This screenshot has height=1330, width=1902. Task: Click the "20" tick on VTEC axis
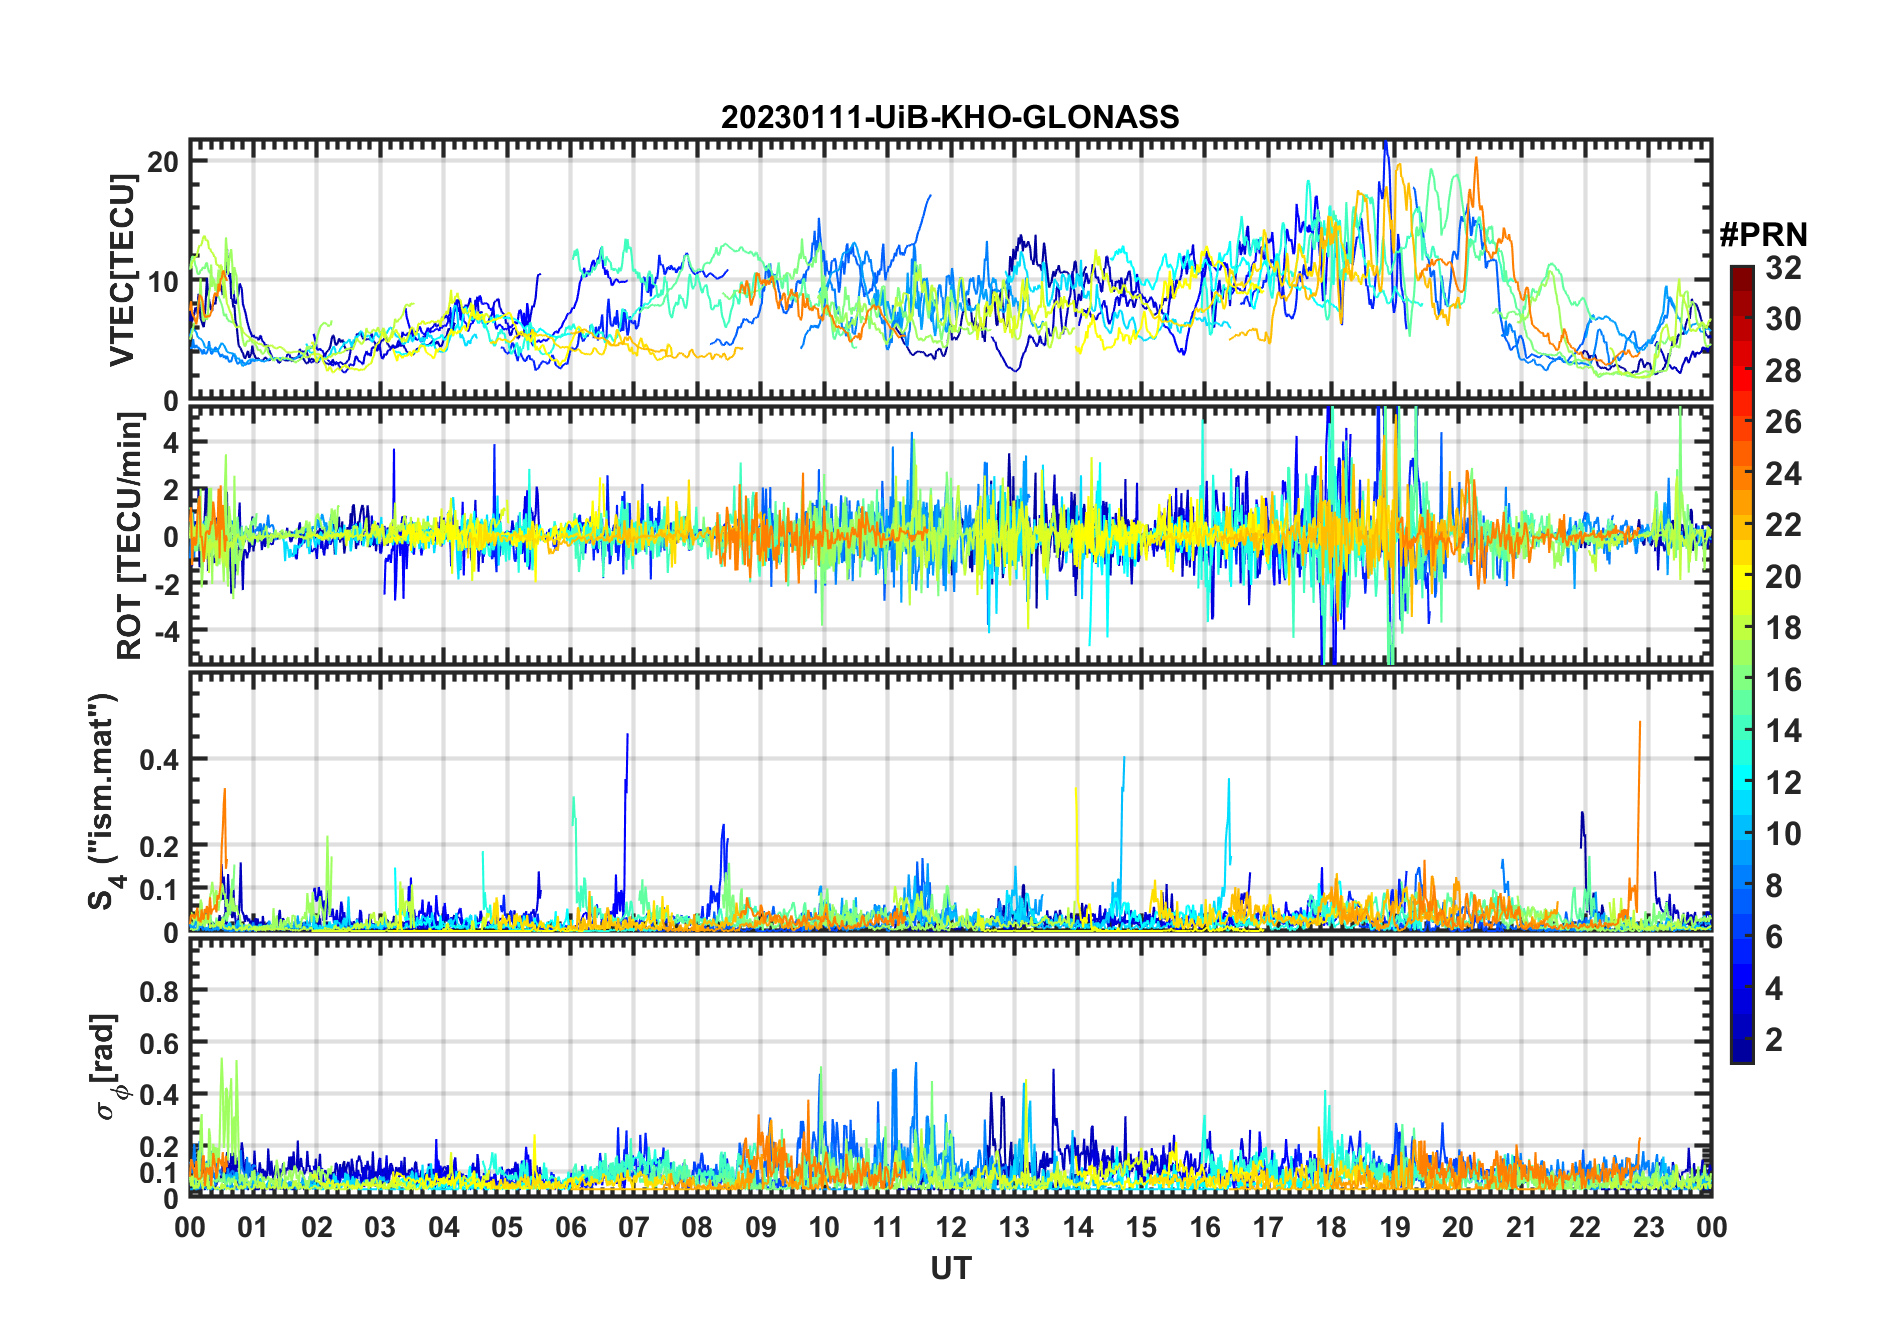[163, 162]
